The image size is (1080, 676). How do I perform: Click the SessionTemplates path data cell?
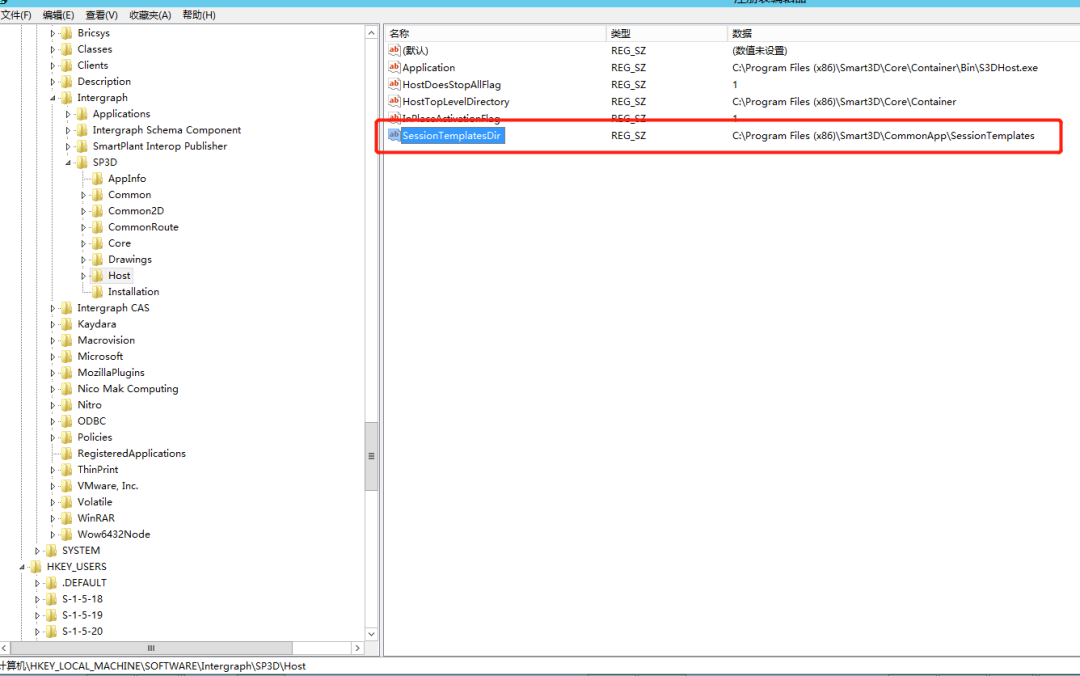(x=883, y=136)
